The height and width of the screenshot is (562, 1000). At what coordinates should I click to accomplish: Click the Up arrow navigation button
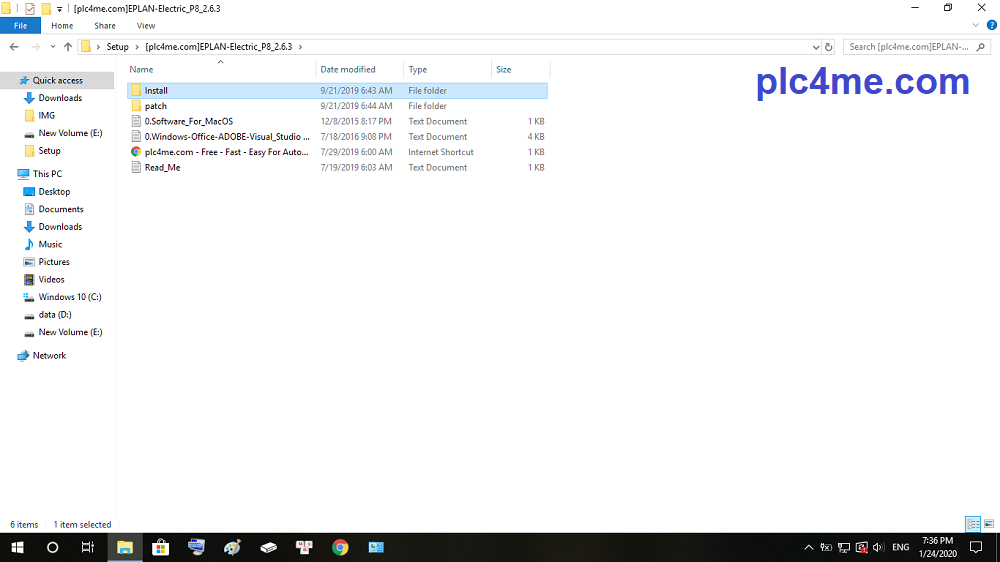point(68,47)
